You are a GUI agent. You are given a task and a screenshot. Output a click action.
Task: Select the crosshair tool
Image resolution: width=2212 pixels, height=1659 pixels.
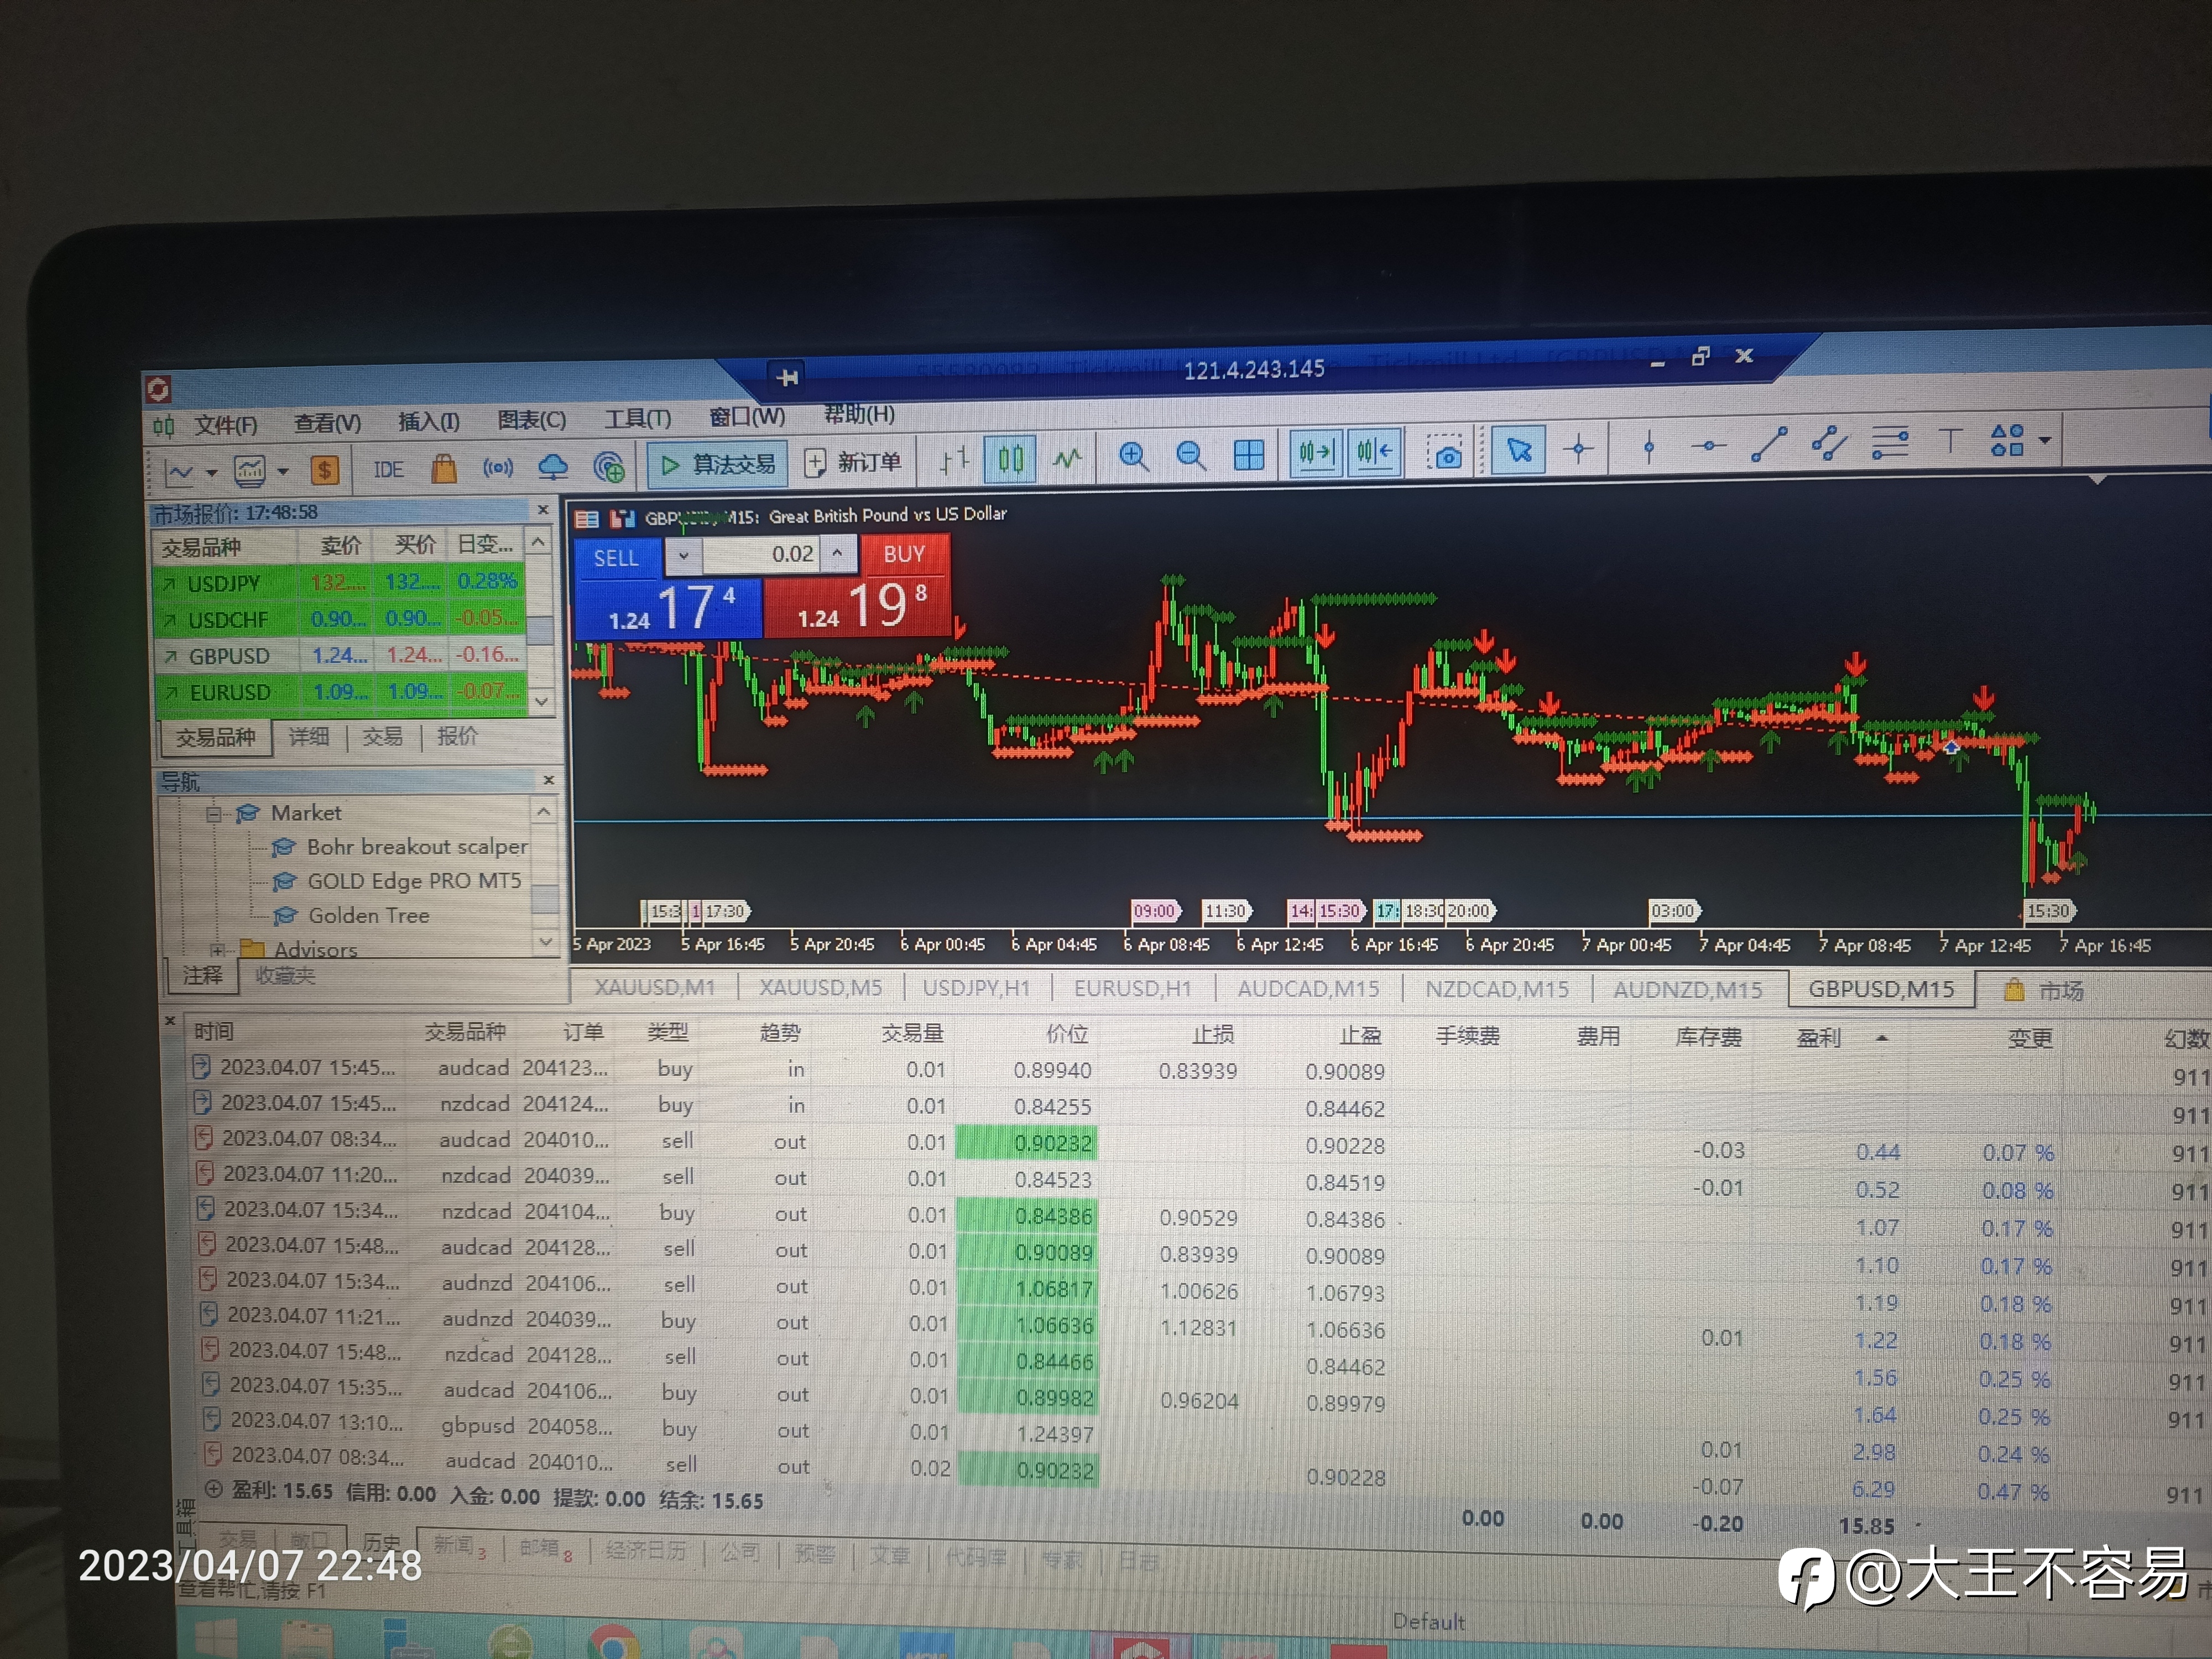1579,449
